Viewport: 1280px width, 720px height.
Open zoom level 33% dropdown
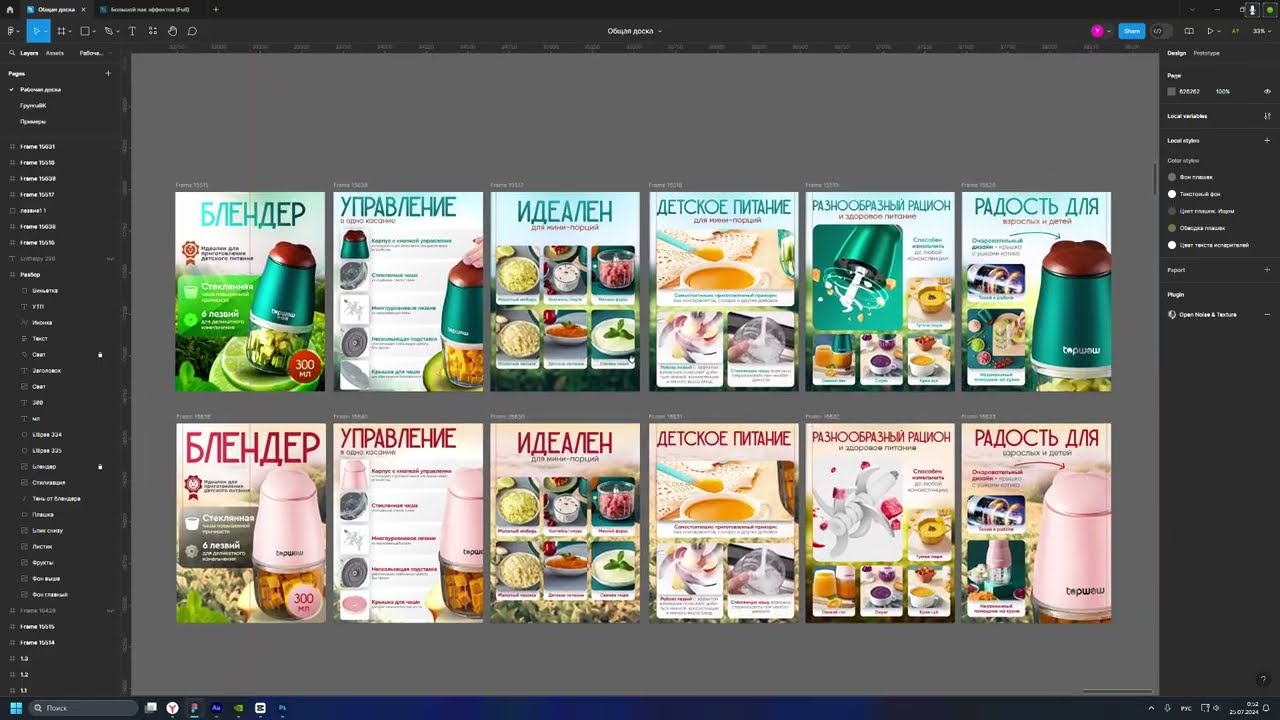coord(1261,31)
